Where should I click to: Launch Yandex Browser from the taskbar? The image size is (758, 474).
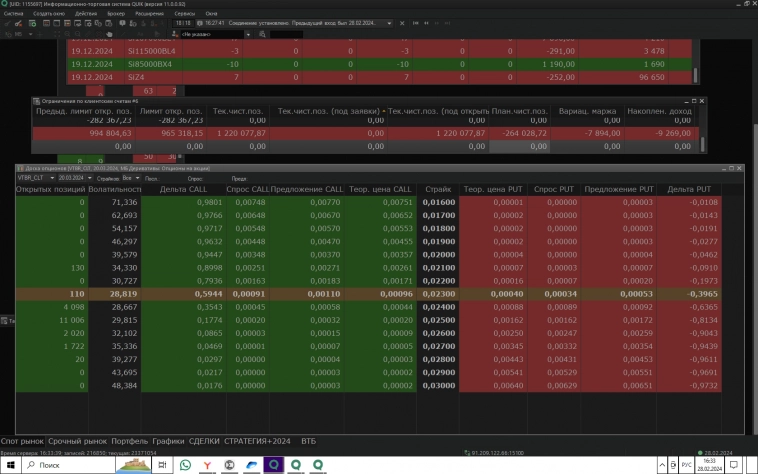207,465
